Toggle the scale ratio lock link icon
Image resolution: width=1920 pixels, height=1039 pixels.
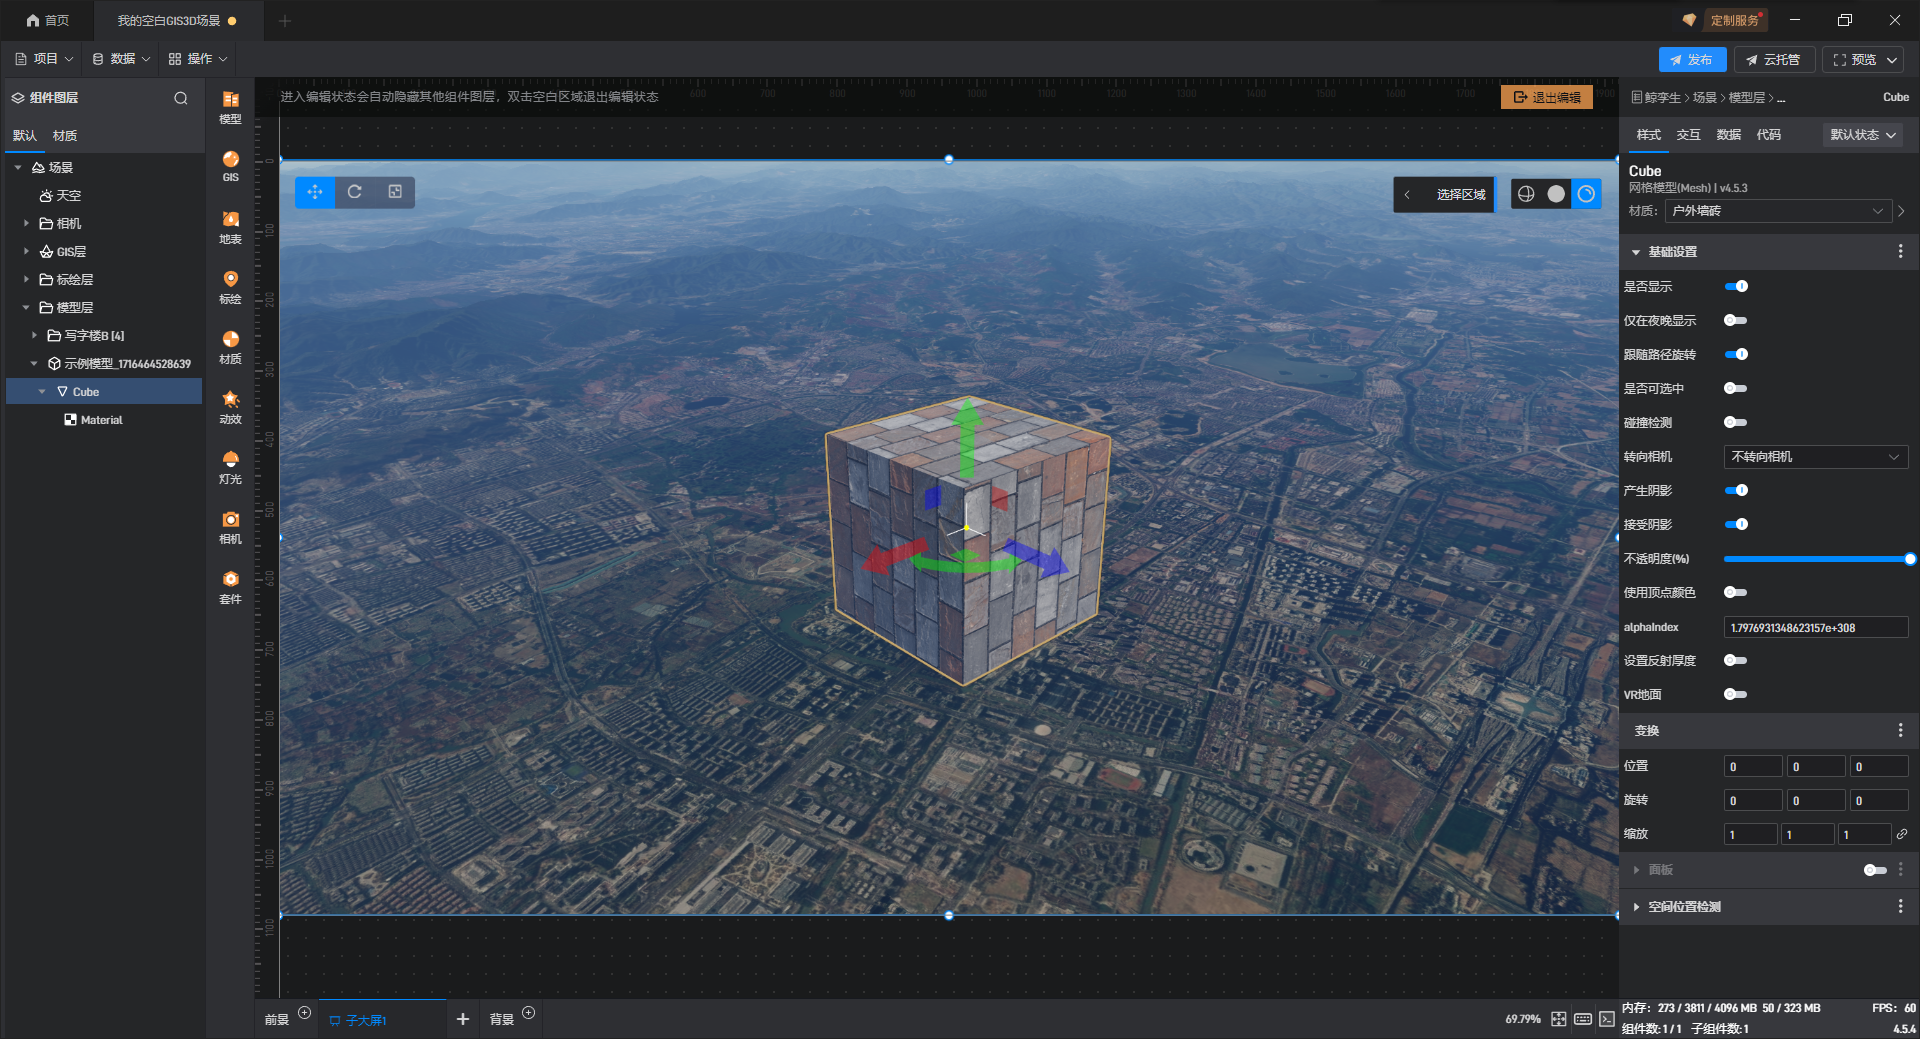click(1902, 834)
